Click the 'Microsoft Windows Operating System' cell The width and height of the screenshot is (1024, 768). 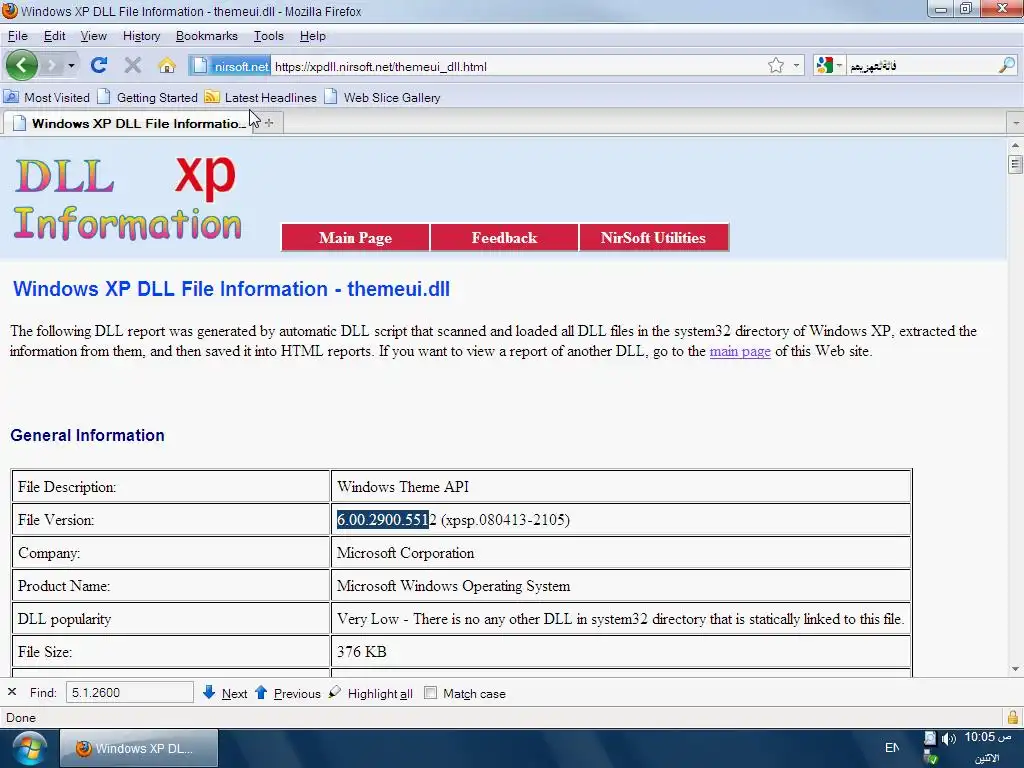coord(621,586)
